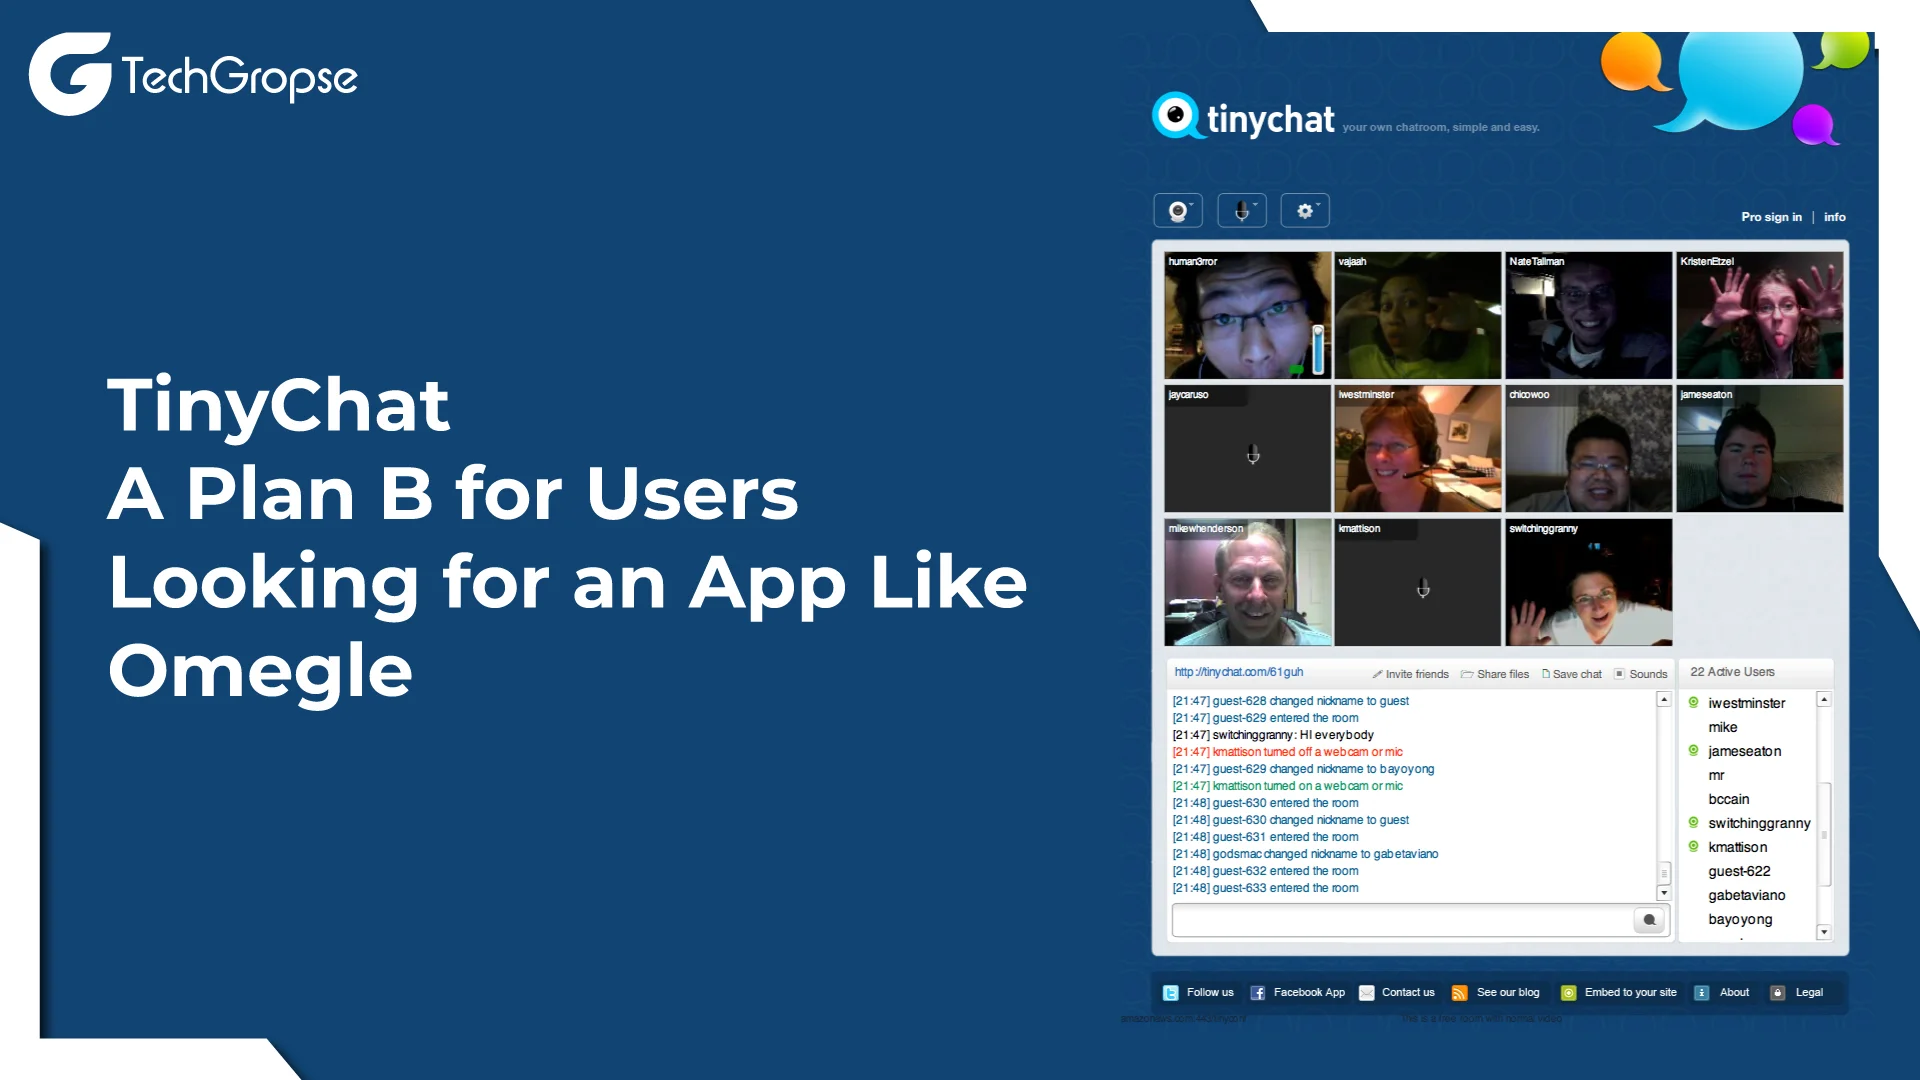Click the Twitter Follow us icon
Image resolution: width=1920 pixels, height=1080 pixels.
[1170, 993]
